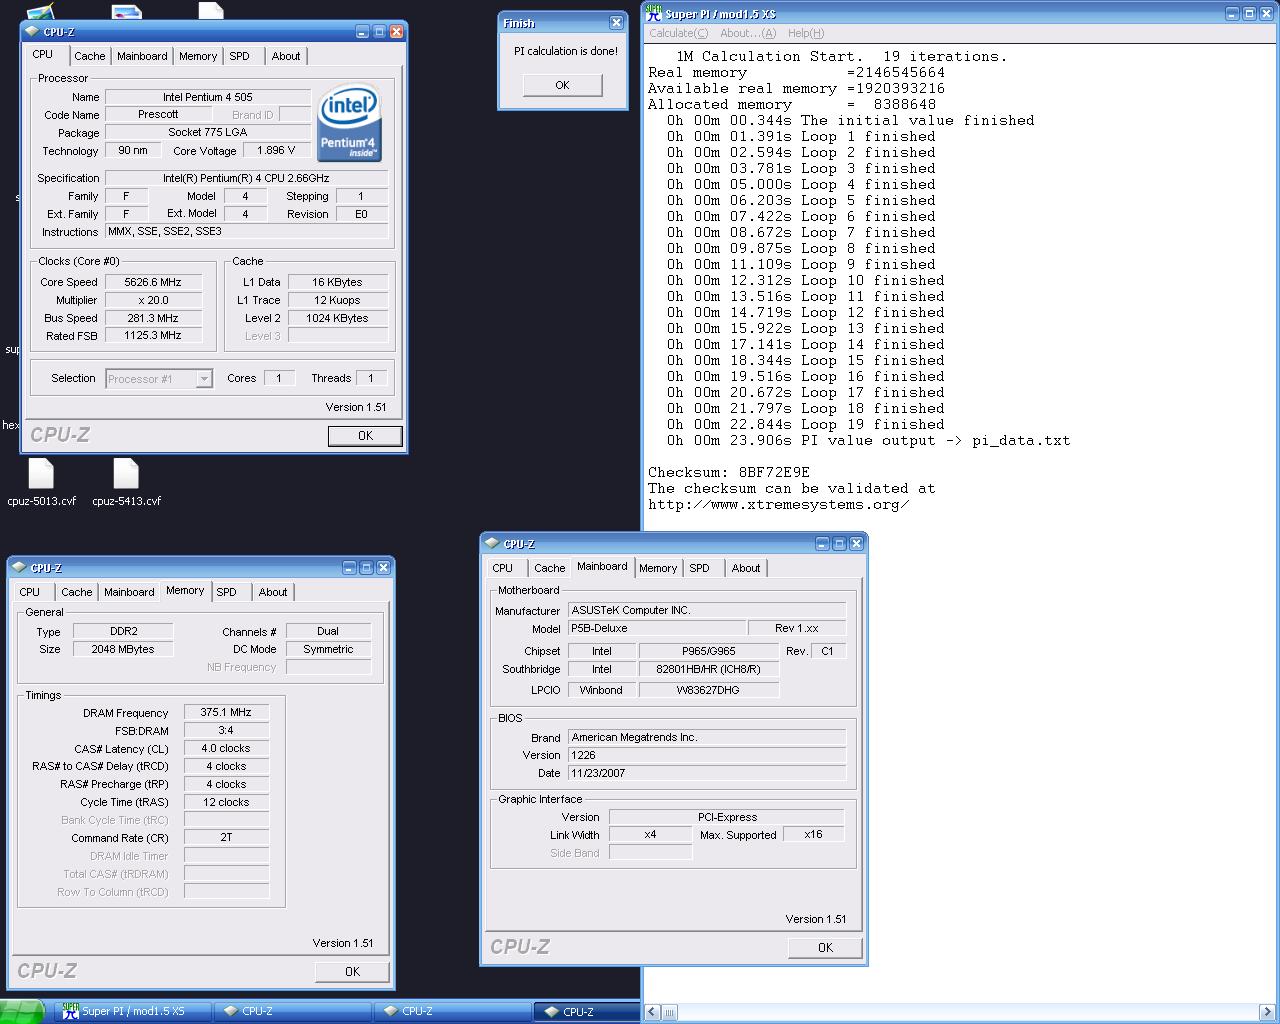Click the Link Width x4 value
Image resolution: width=1280 pixels, height=1024 pixels.
[650, 835]
